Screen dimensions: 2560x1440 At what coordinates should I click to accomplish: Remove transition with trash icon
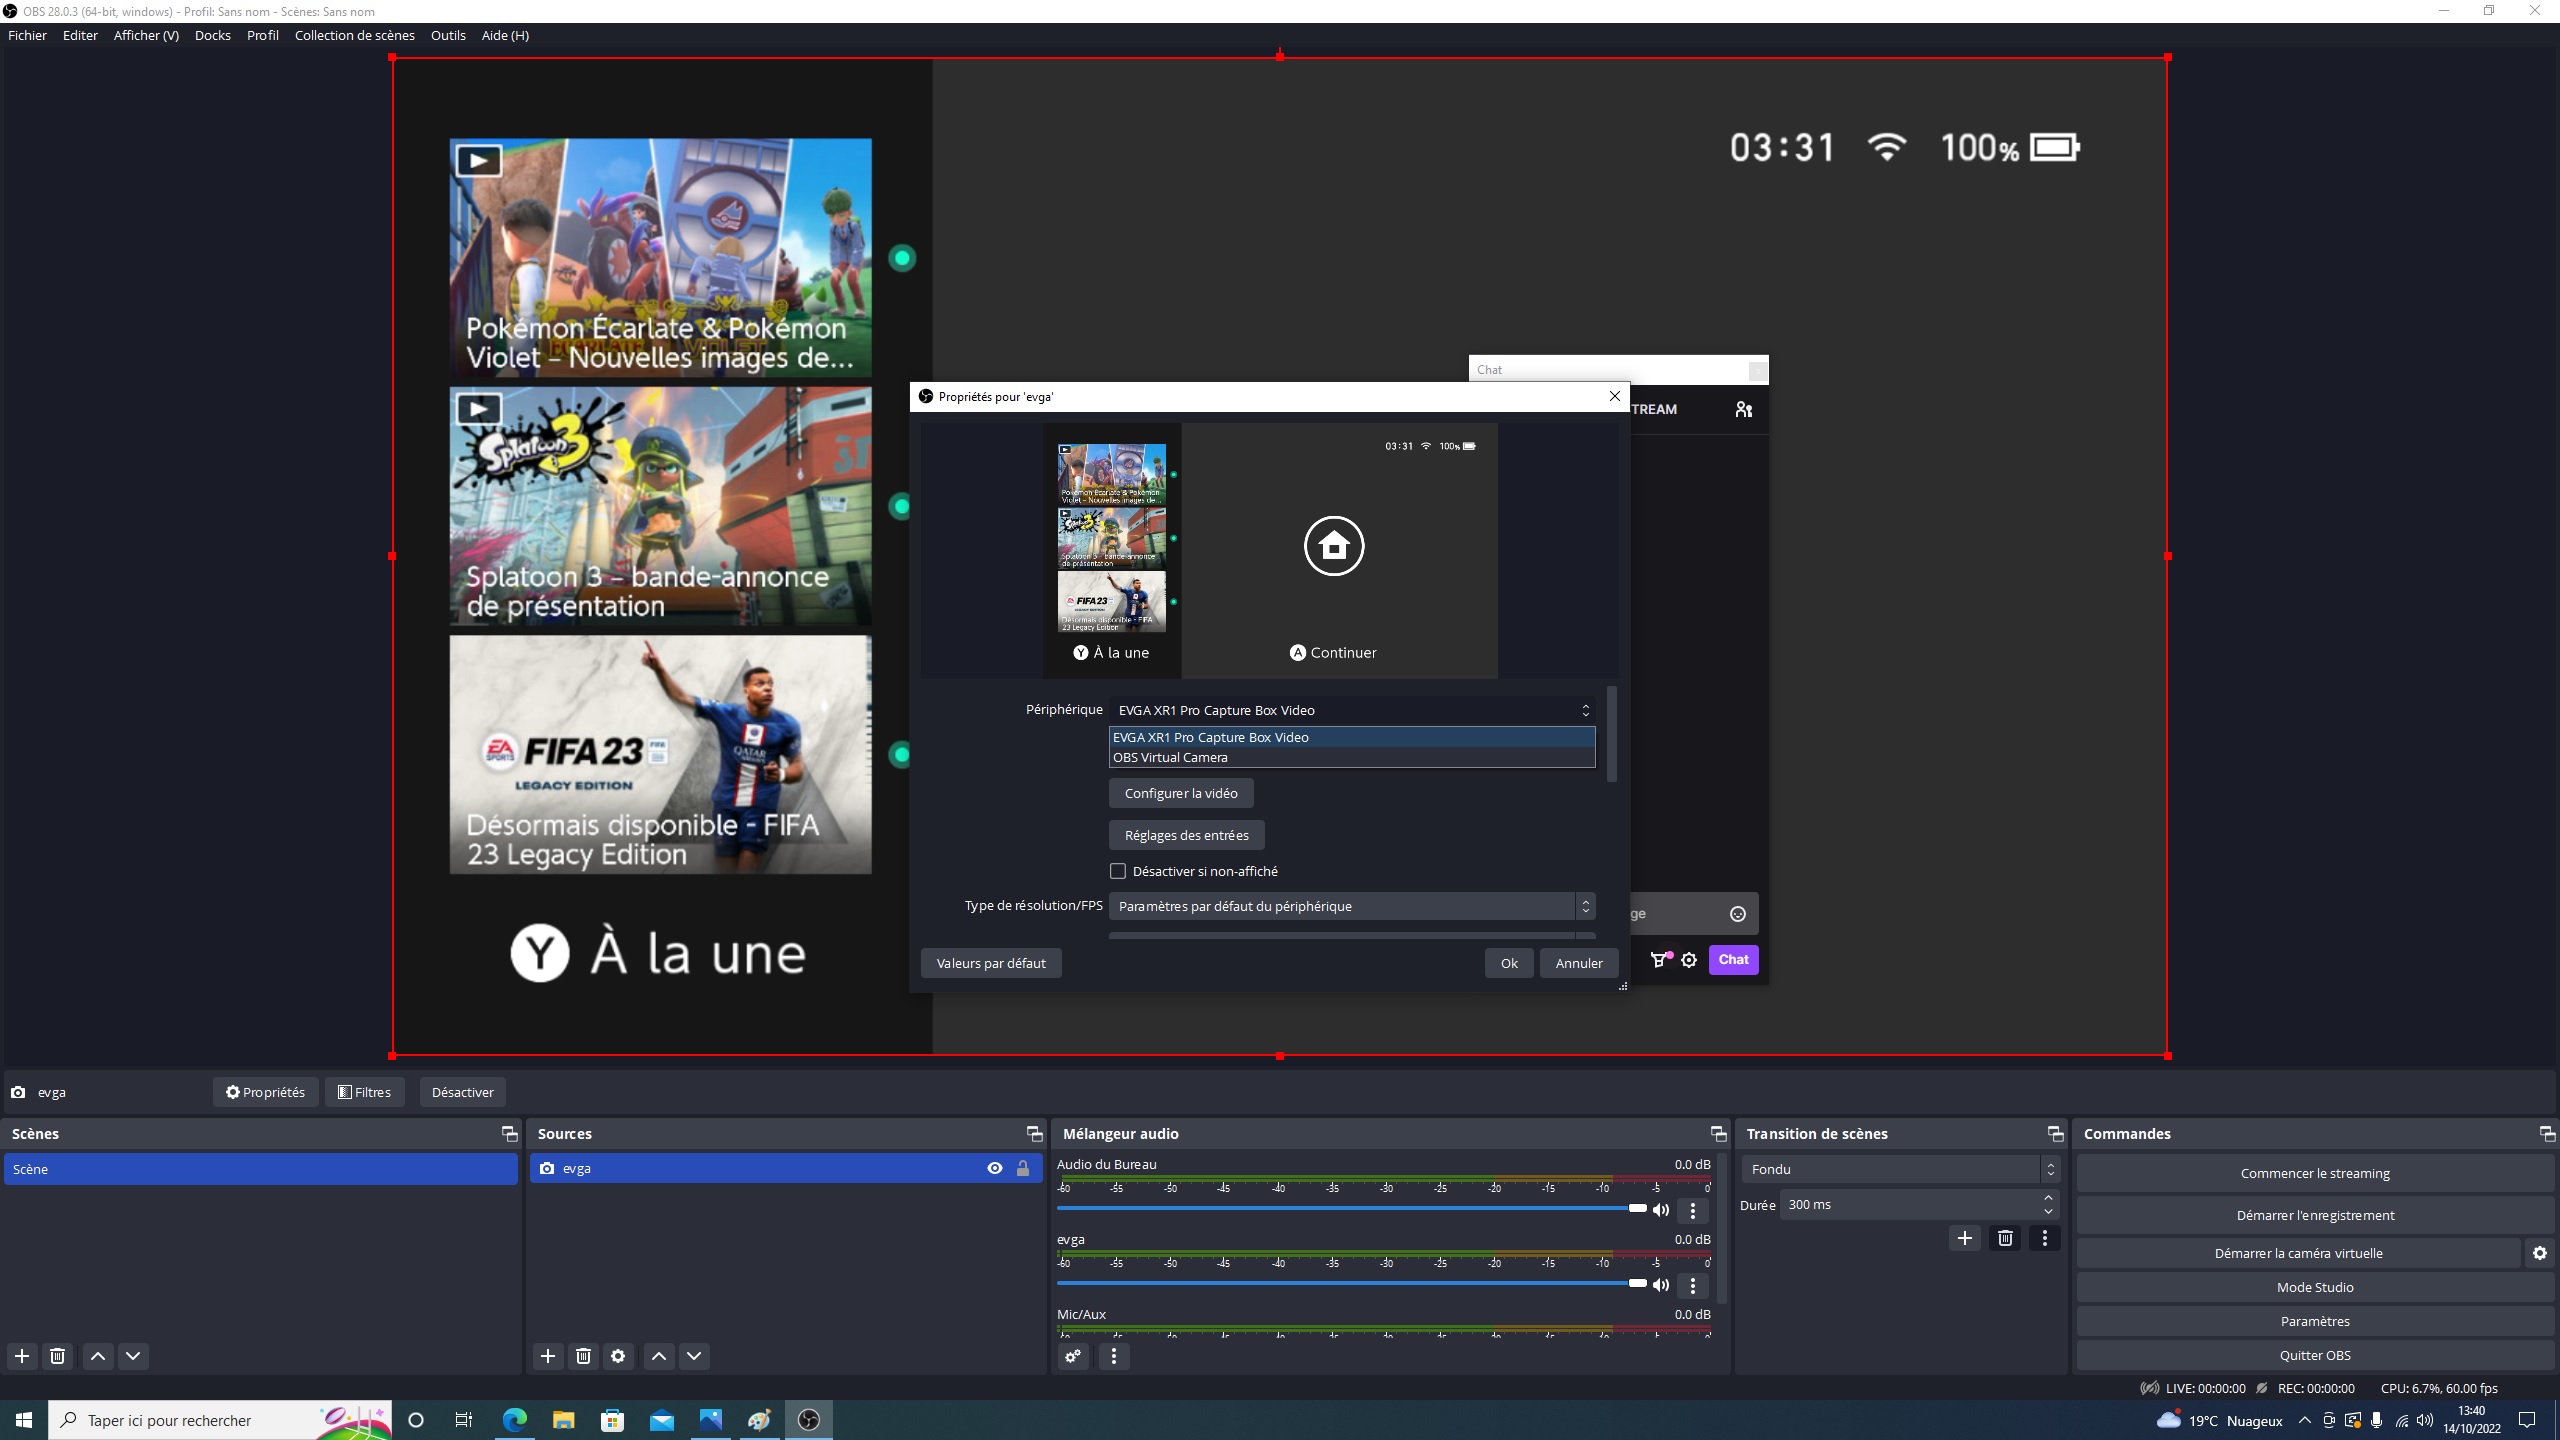2005,1238
